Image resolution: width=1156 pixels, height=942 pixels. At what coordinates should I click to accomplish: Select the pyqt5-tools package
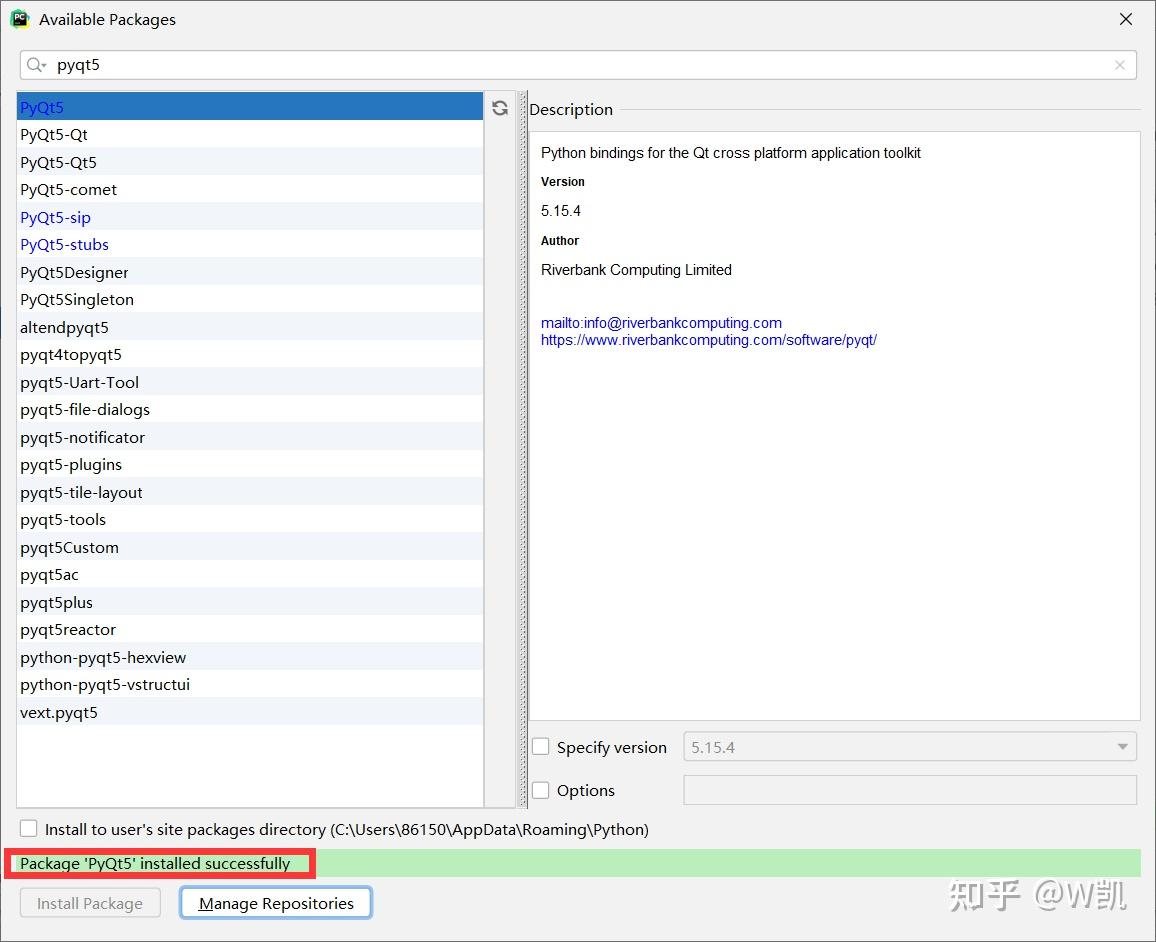250,520
